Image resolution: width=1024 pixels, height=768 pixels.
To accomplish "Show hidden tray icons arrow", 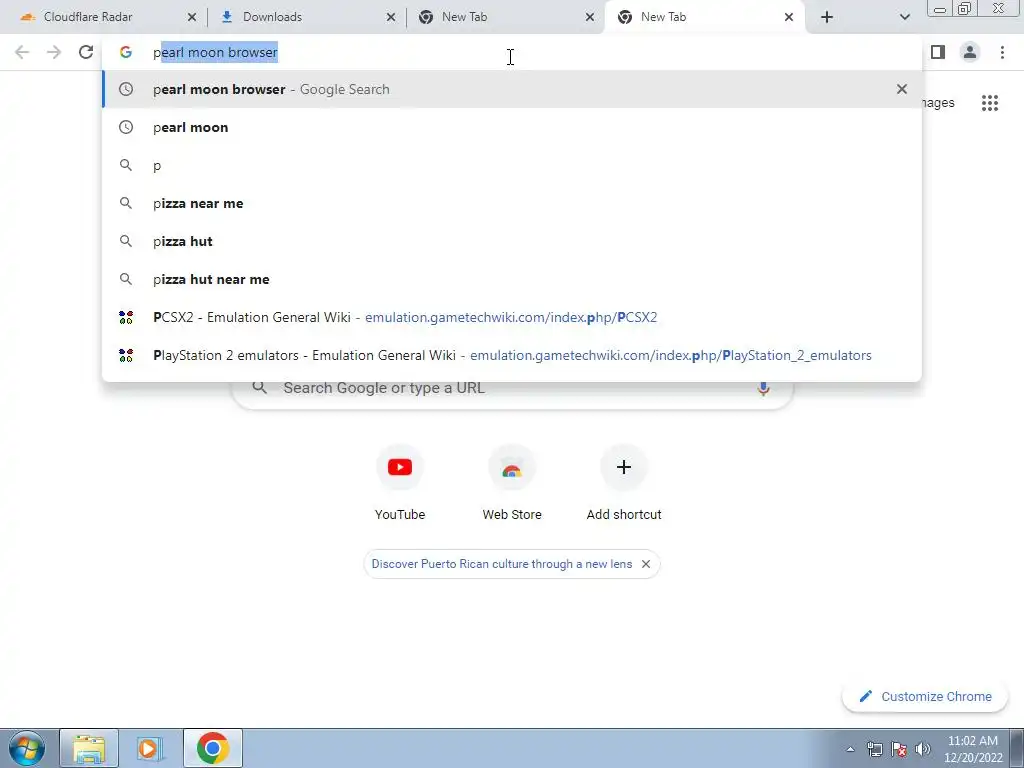I will coord(850,749).
